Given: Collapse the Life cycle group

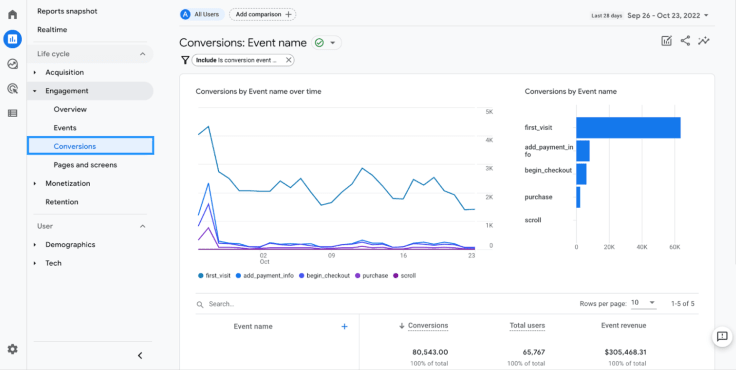Looking at the screenshot, I should [143, 54].
